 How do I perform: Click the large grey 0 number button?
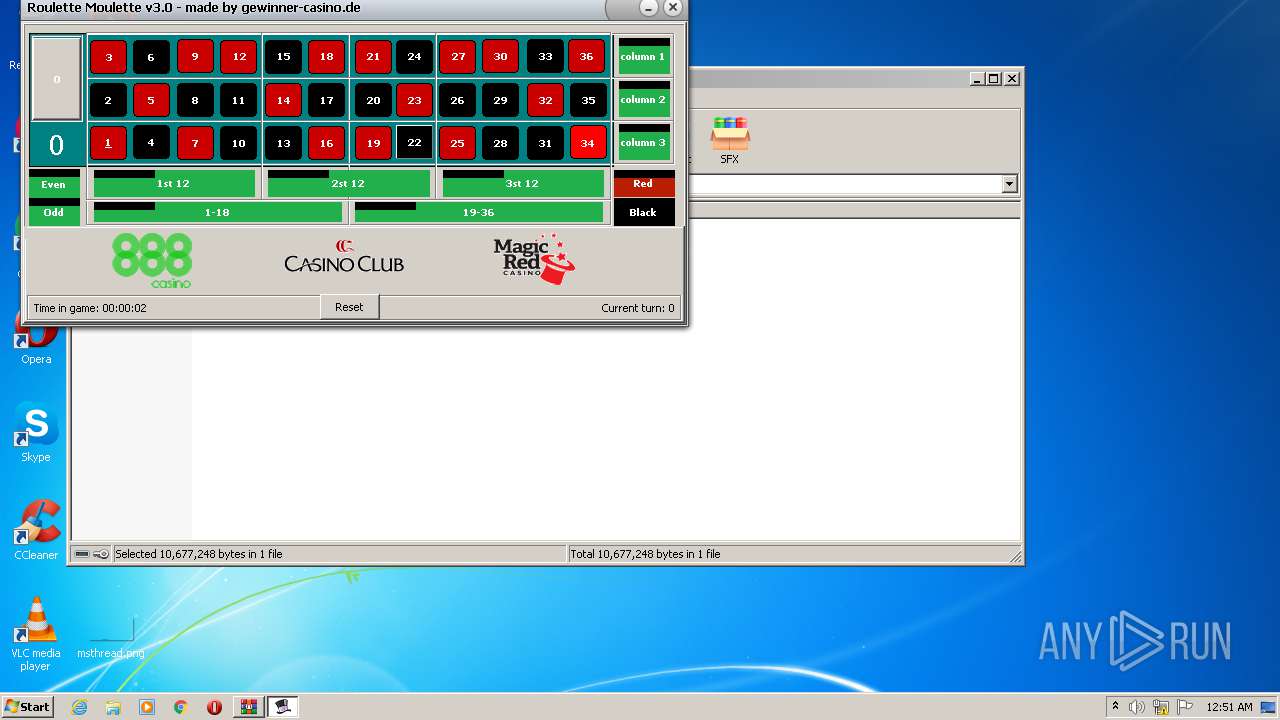click(x=56, y=79)
